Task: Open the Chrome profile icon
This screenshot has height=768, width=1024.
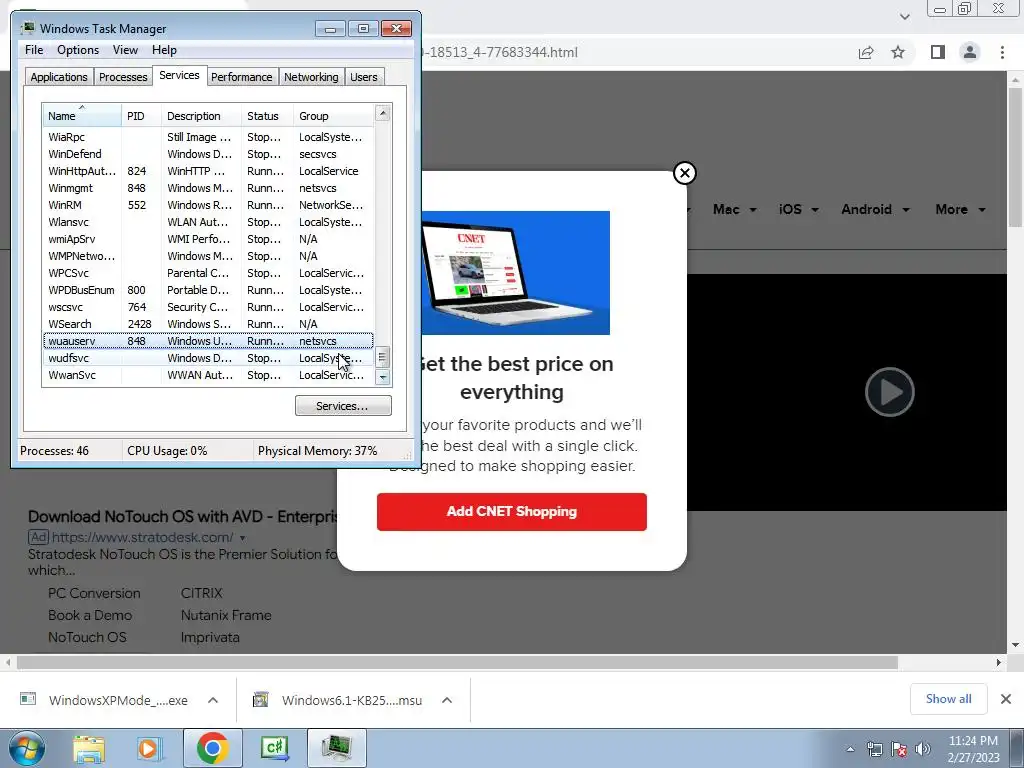Action: [x=970, y=52]
